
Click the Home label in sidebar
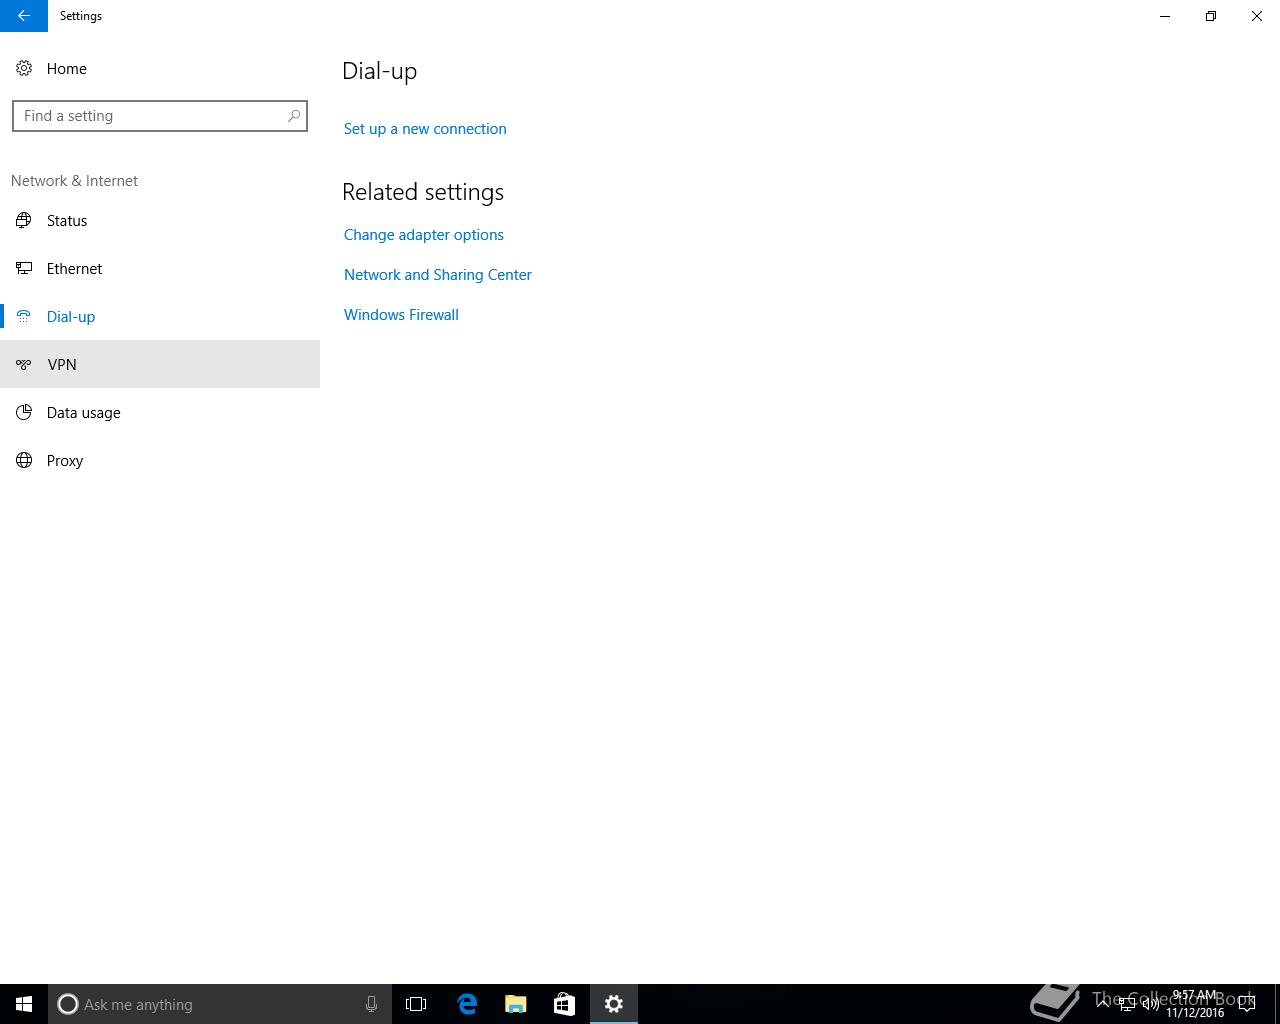(67, 69)
